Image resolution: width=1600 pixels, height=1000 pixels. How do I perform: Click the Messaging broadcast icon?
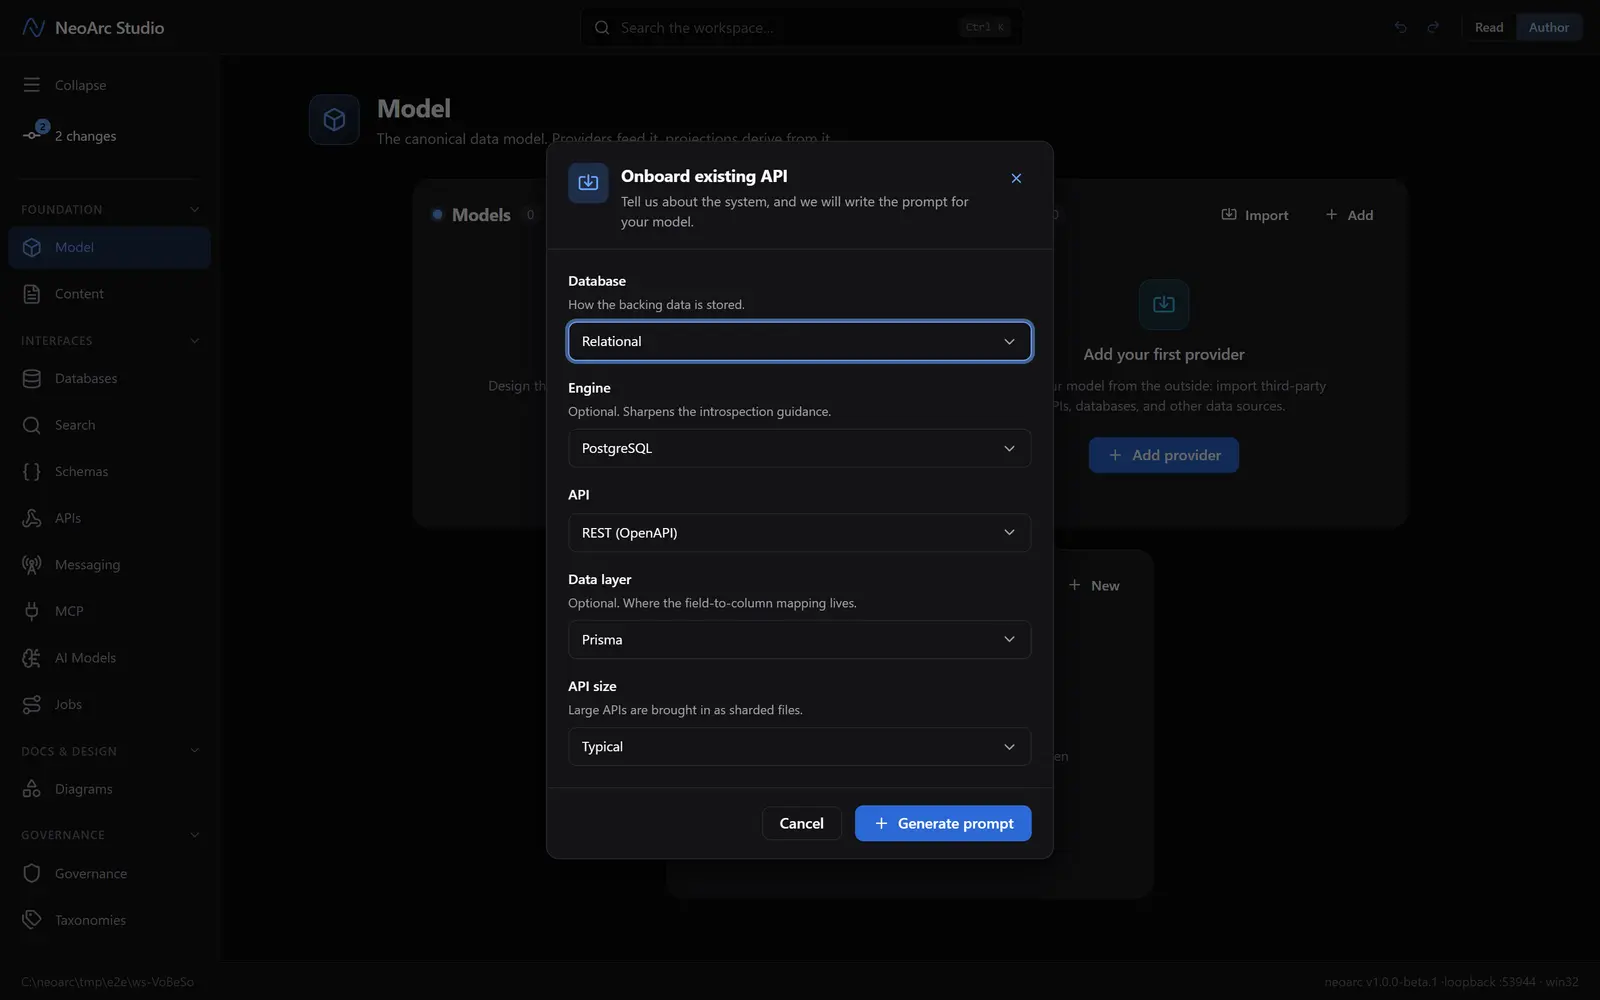pyautogui.click(x=32, y=565)
